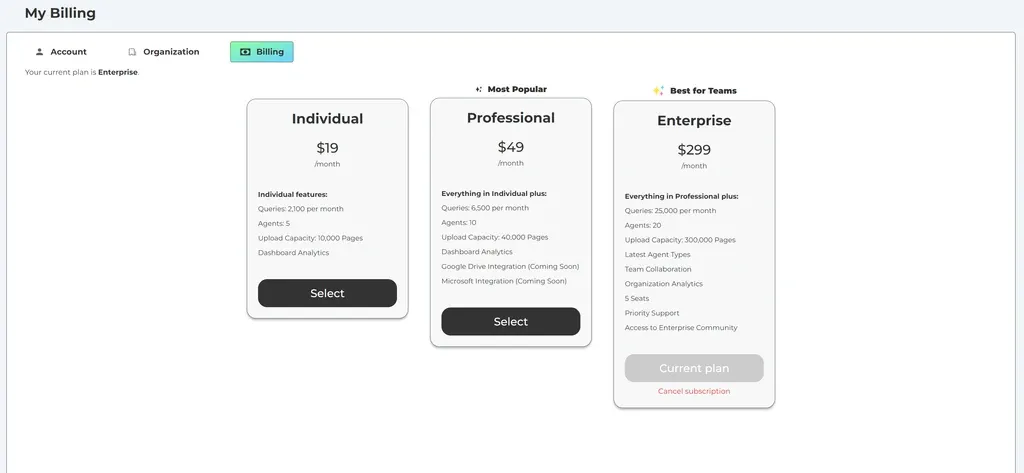Select the Professional plan
Screen dimensions: 1024x473
pyautogui.click(x=511, y=321)
